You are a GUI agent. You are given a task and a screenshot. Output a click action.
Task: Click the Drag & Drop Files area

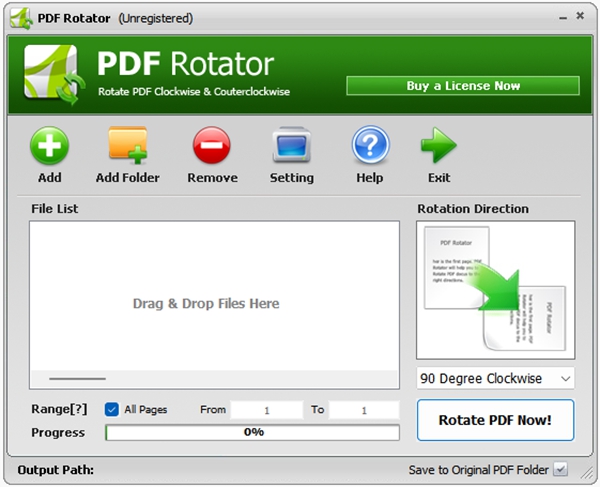[x=206, y=303]
